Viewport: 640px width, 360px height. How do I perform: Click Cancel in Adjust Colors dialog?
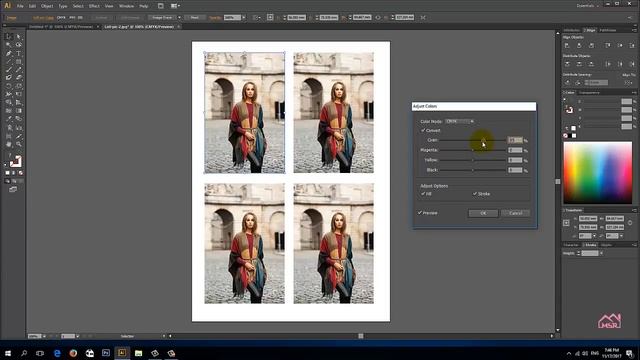coord(516,213)
